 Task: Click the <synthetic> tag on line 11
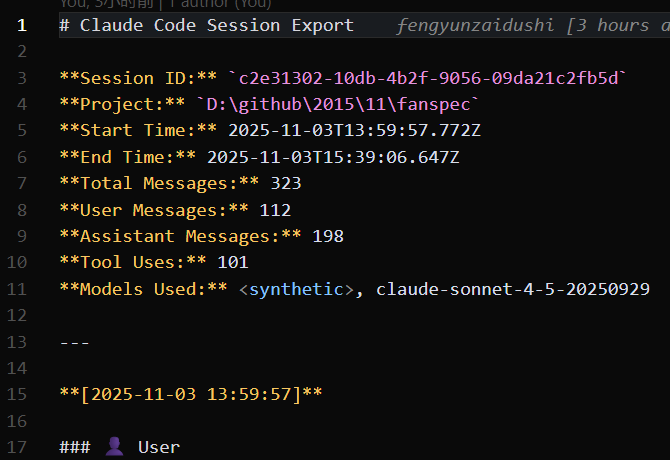pyautogui.click(x=296, y=289)
